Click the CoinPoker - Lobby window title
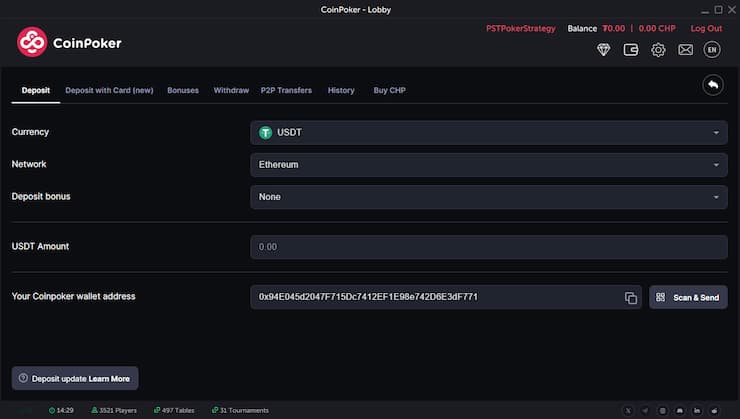Viewport: 740px width, 419px height. pyautogui.click(x=356, y=9)
